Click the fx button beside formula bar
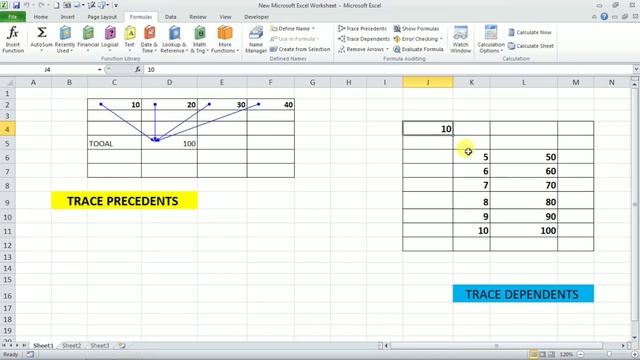 tap(138, 70)
